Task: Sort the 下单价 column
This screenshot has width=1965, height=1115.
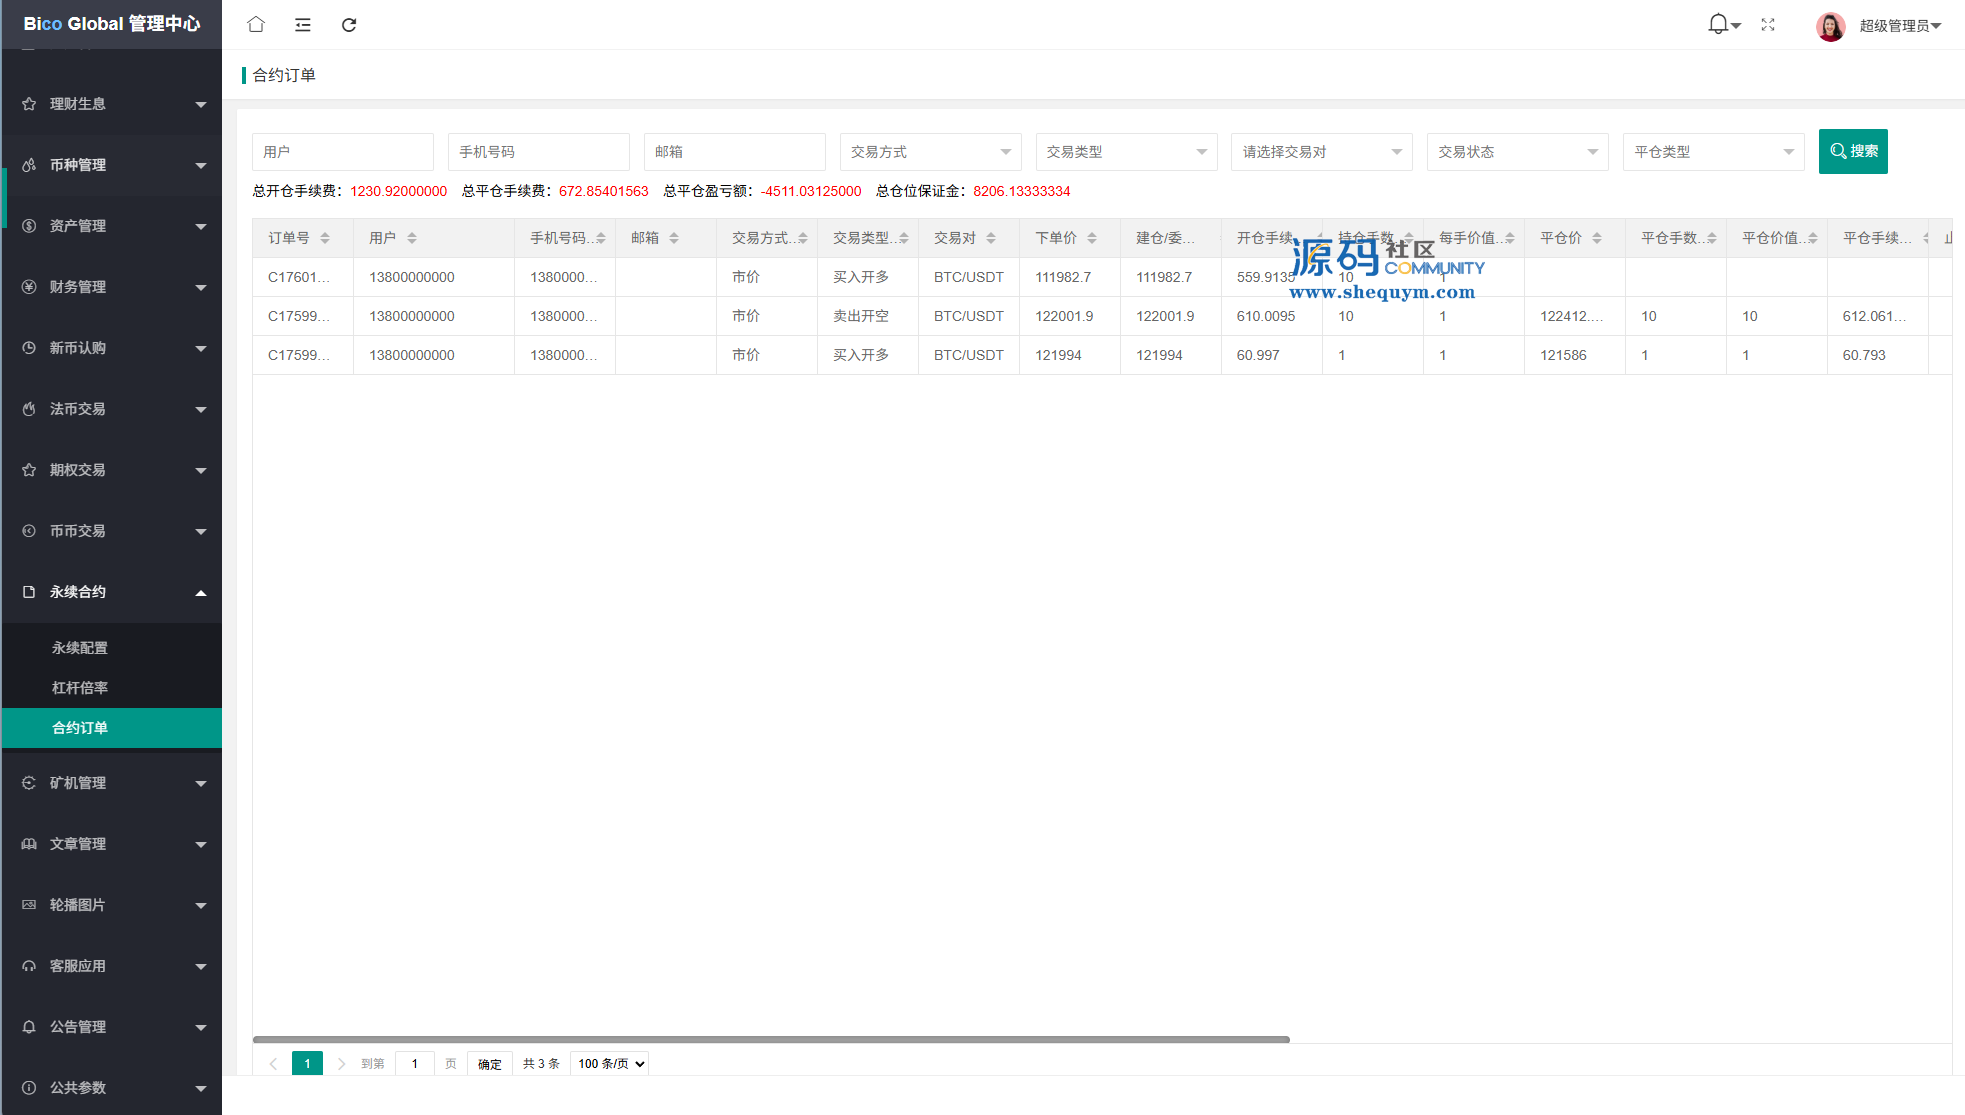Action: coord(1092,238)
